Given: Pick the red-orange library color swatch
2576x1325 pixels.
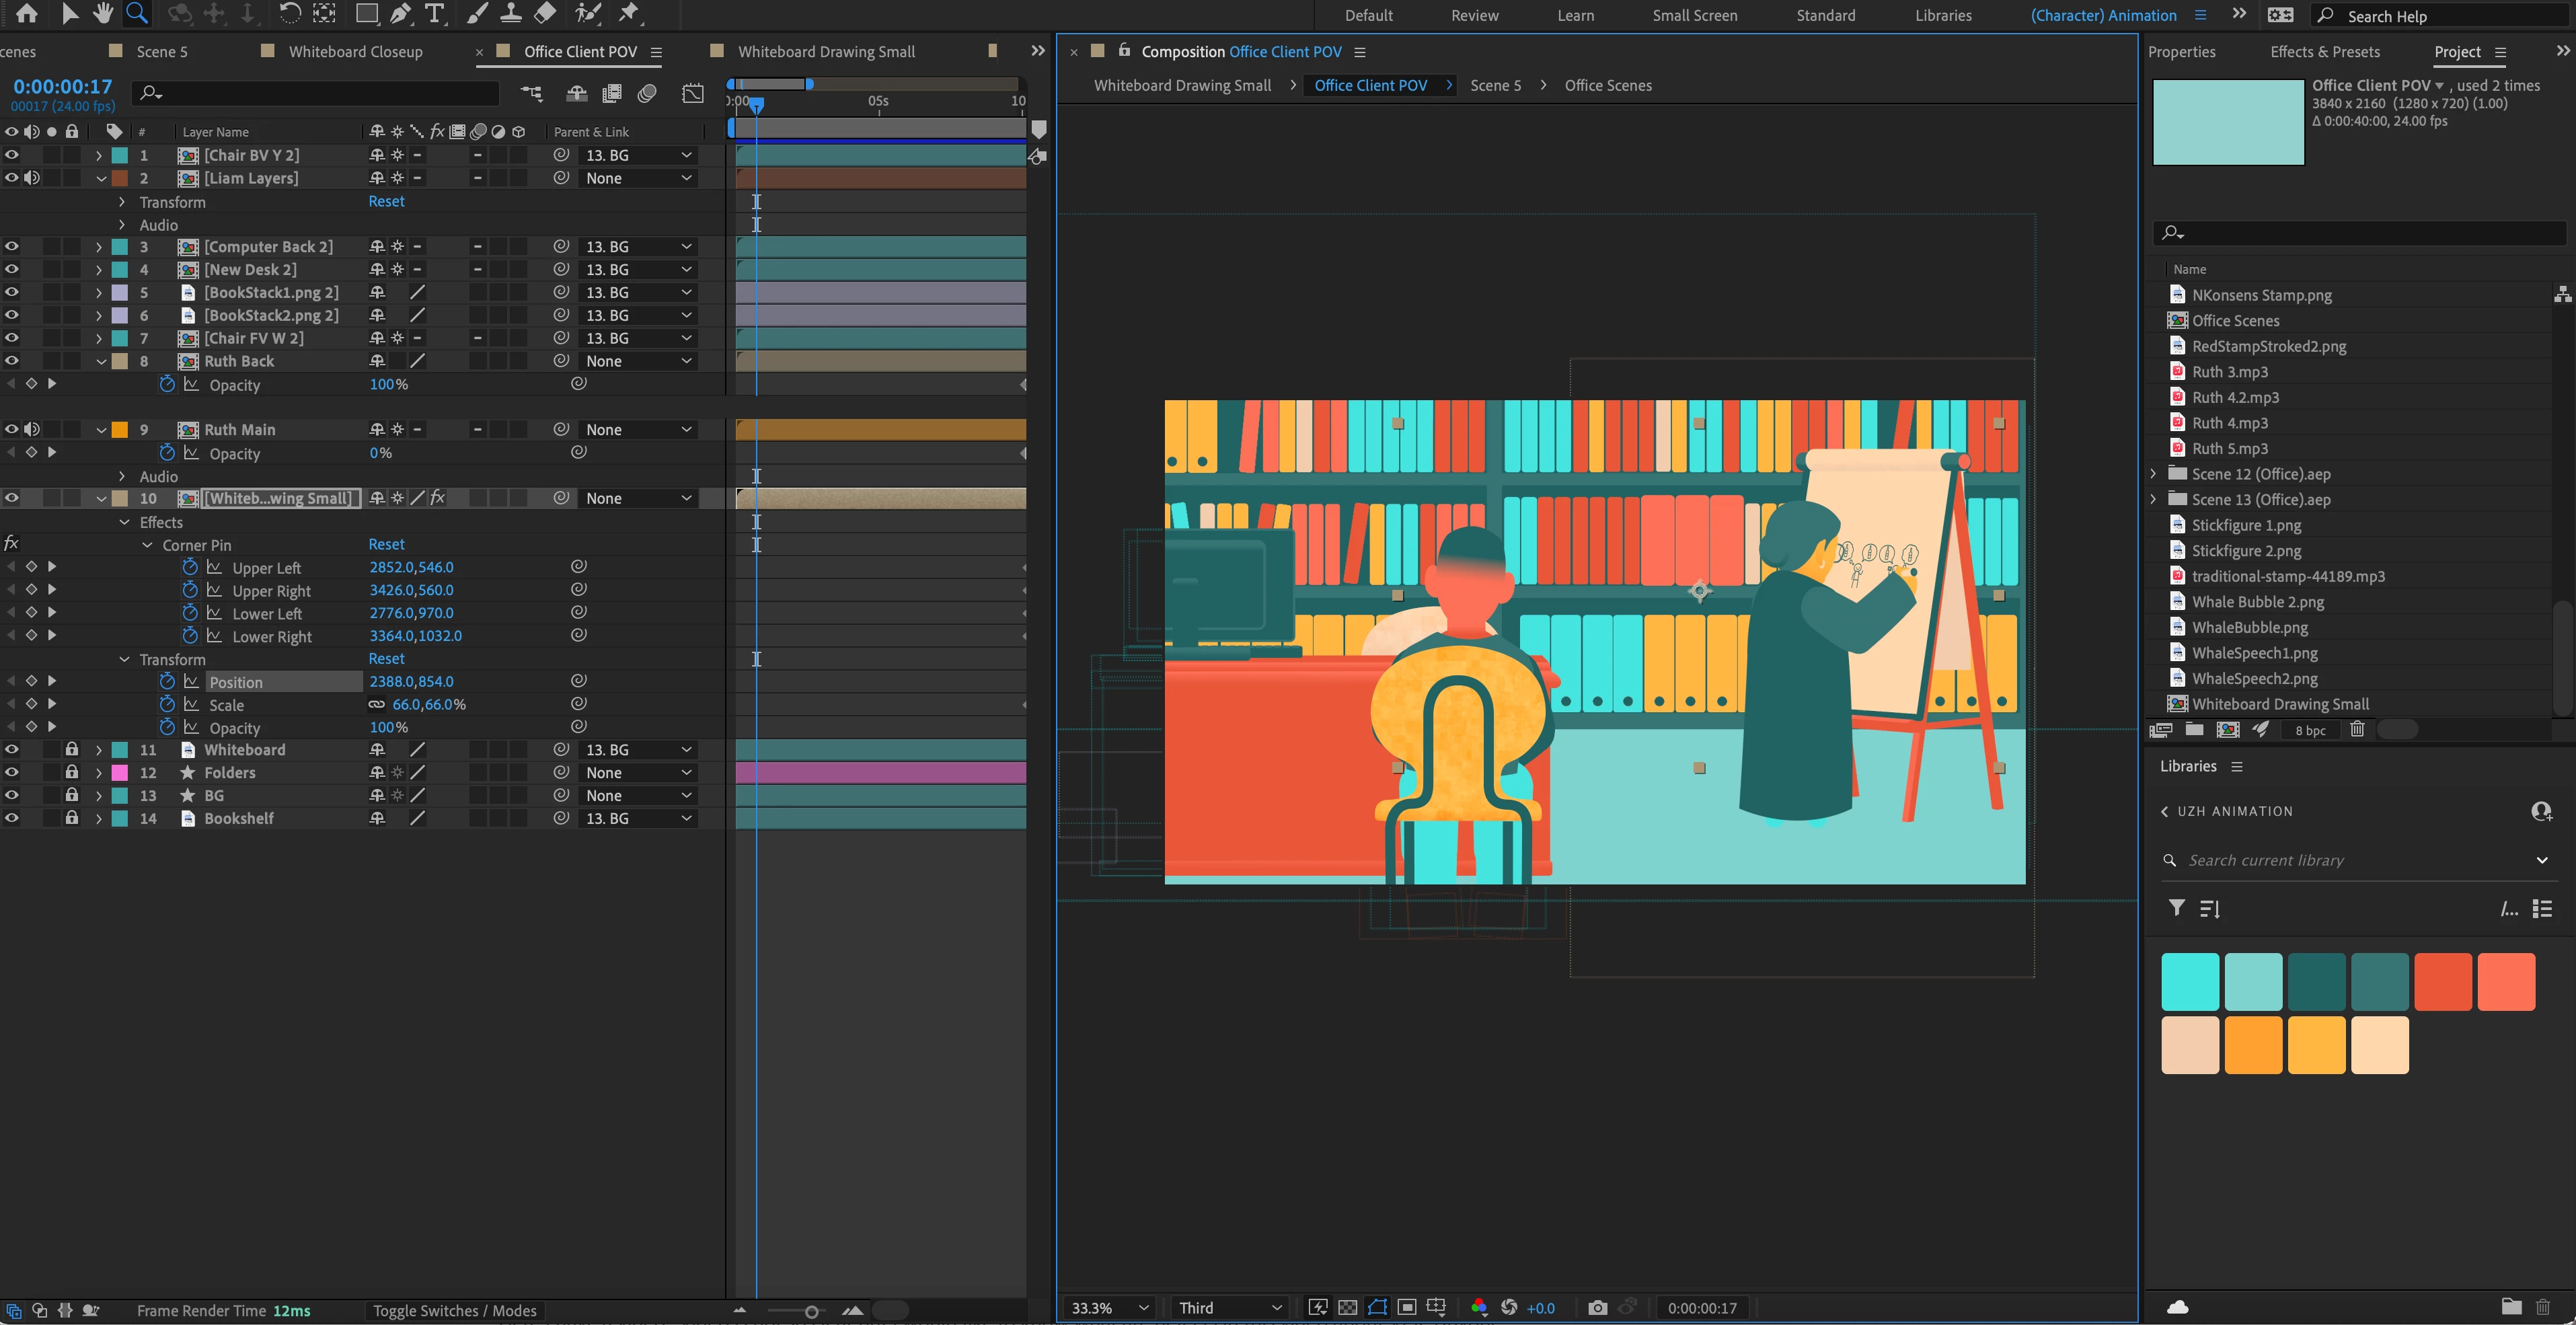Looking at the screenshot, I should 2442,982.
